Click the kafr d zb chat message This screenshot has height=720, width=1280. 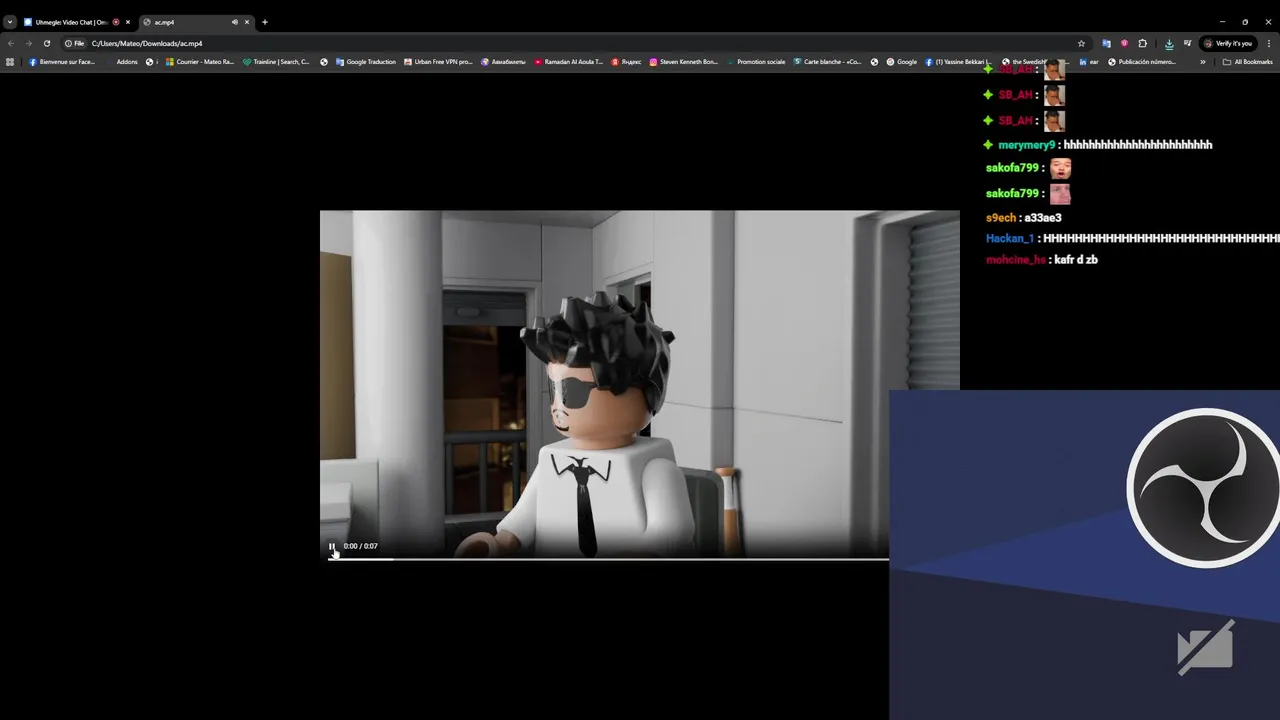click(x=1076, y=260)
